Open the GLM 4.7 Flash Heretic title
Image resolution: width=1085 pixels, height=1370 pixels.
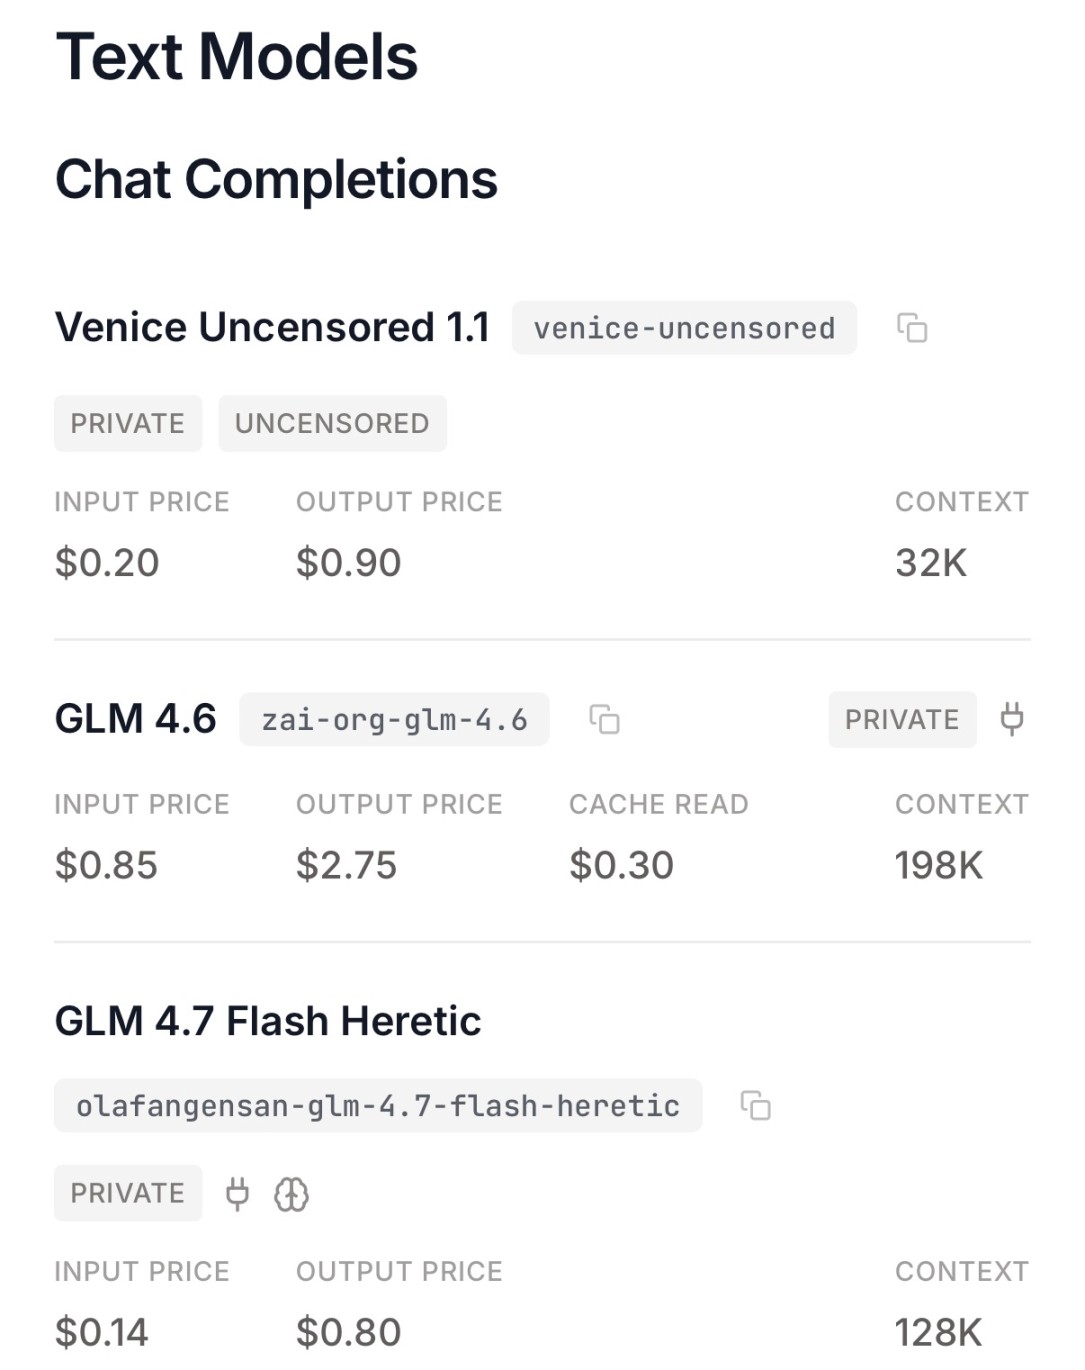(x=268, y=1021)
